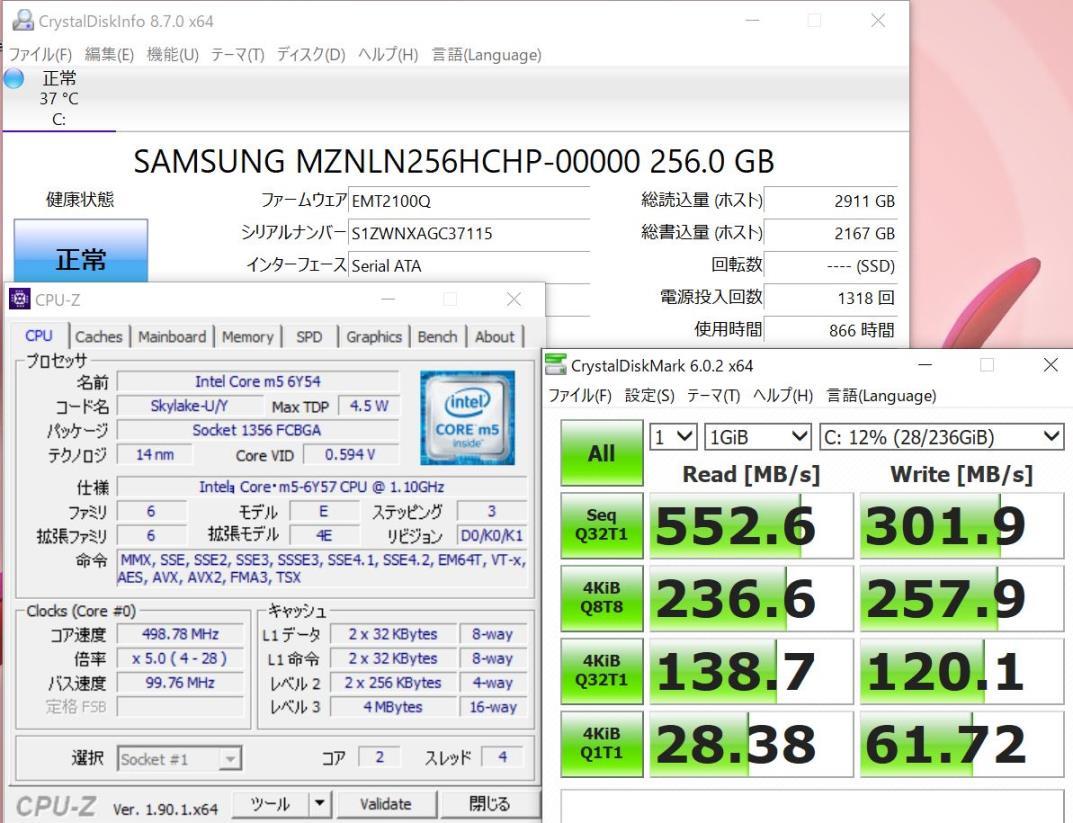Viewport: 1073px width, 823px height.
Task: Open the 1GiB test size dropdown
Action: pos(758,436)
